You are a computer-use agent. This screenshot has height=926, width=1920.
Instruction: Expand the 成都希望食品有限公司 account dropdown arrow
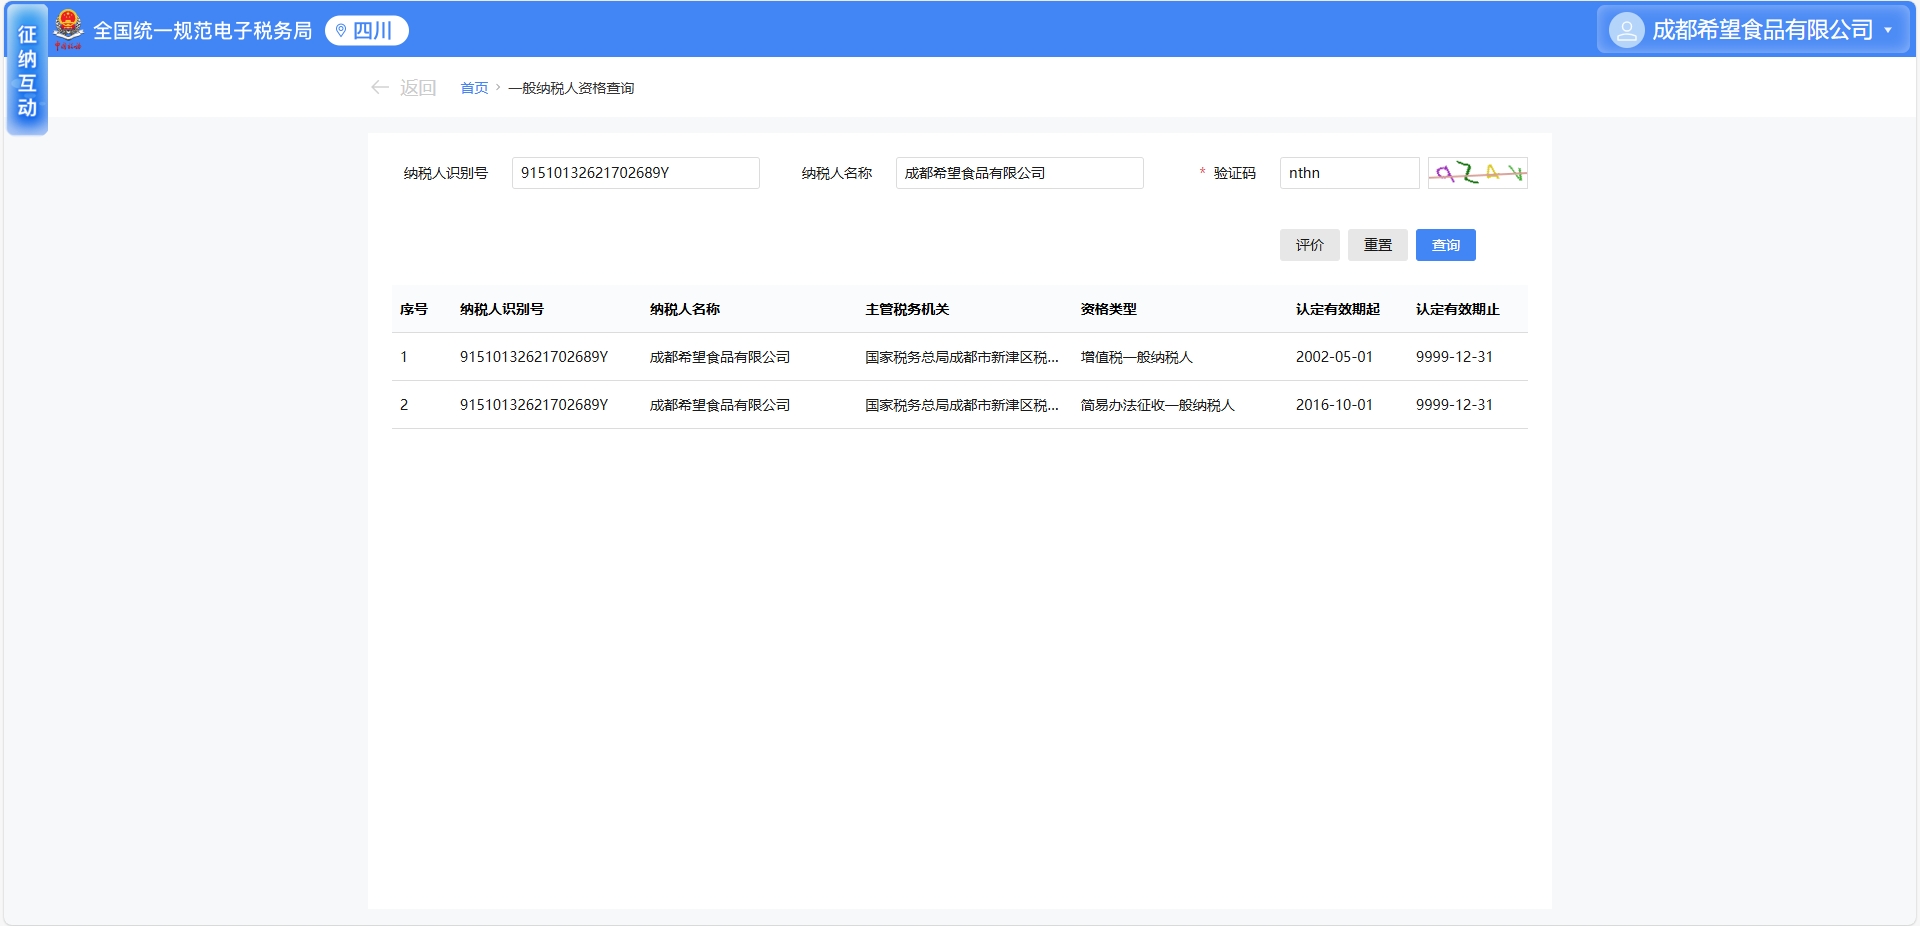click(x=1888, y=30)
